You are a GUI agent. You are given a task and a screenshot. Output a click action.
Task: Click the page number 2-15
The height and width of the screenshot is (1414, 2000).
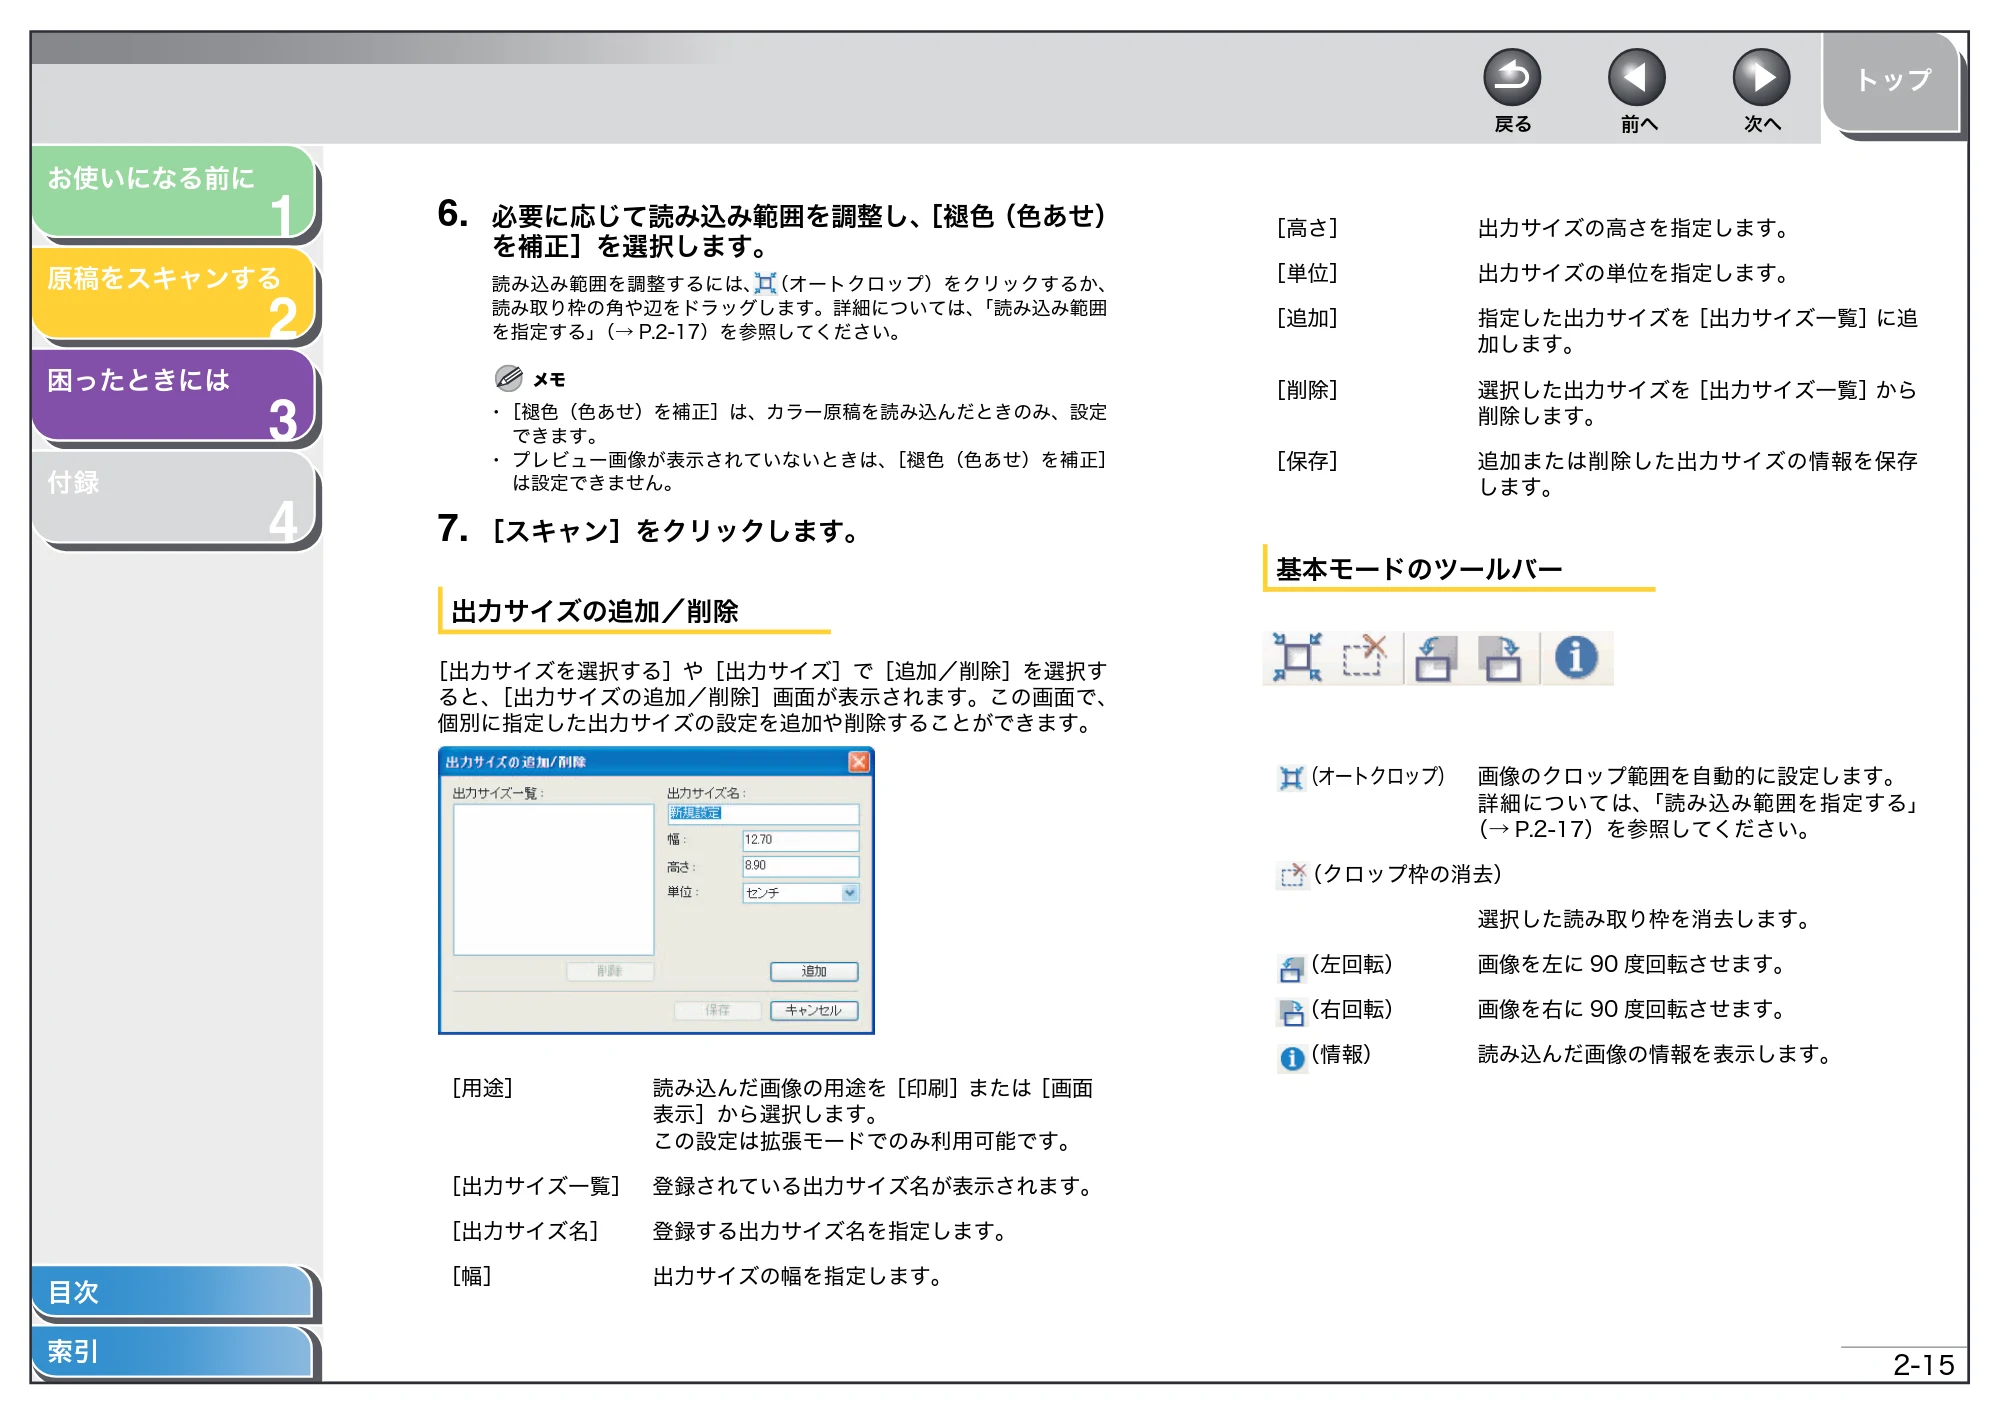point(1923,1365)
